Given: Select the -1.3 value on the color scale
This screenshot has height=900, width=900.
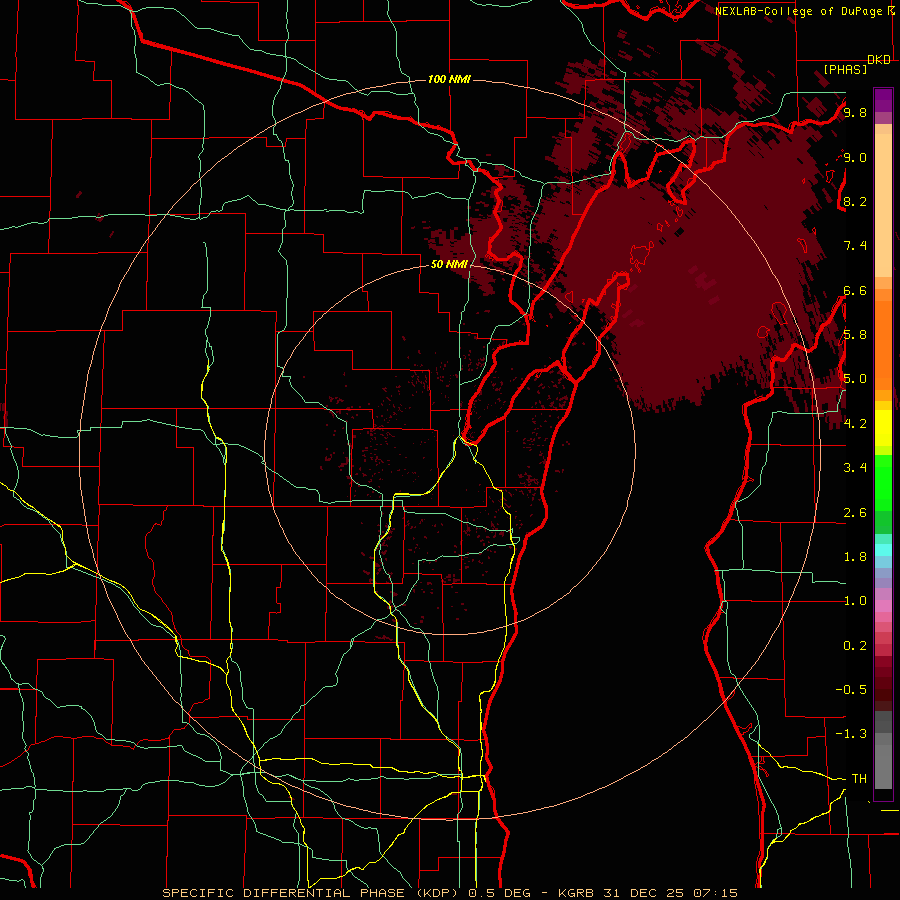Looking at the screenshot, I should coord(851,734).
